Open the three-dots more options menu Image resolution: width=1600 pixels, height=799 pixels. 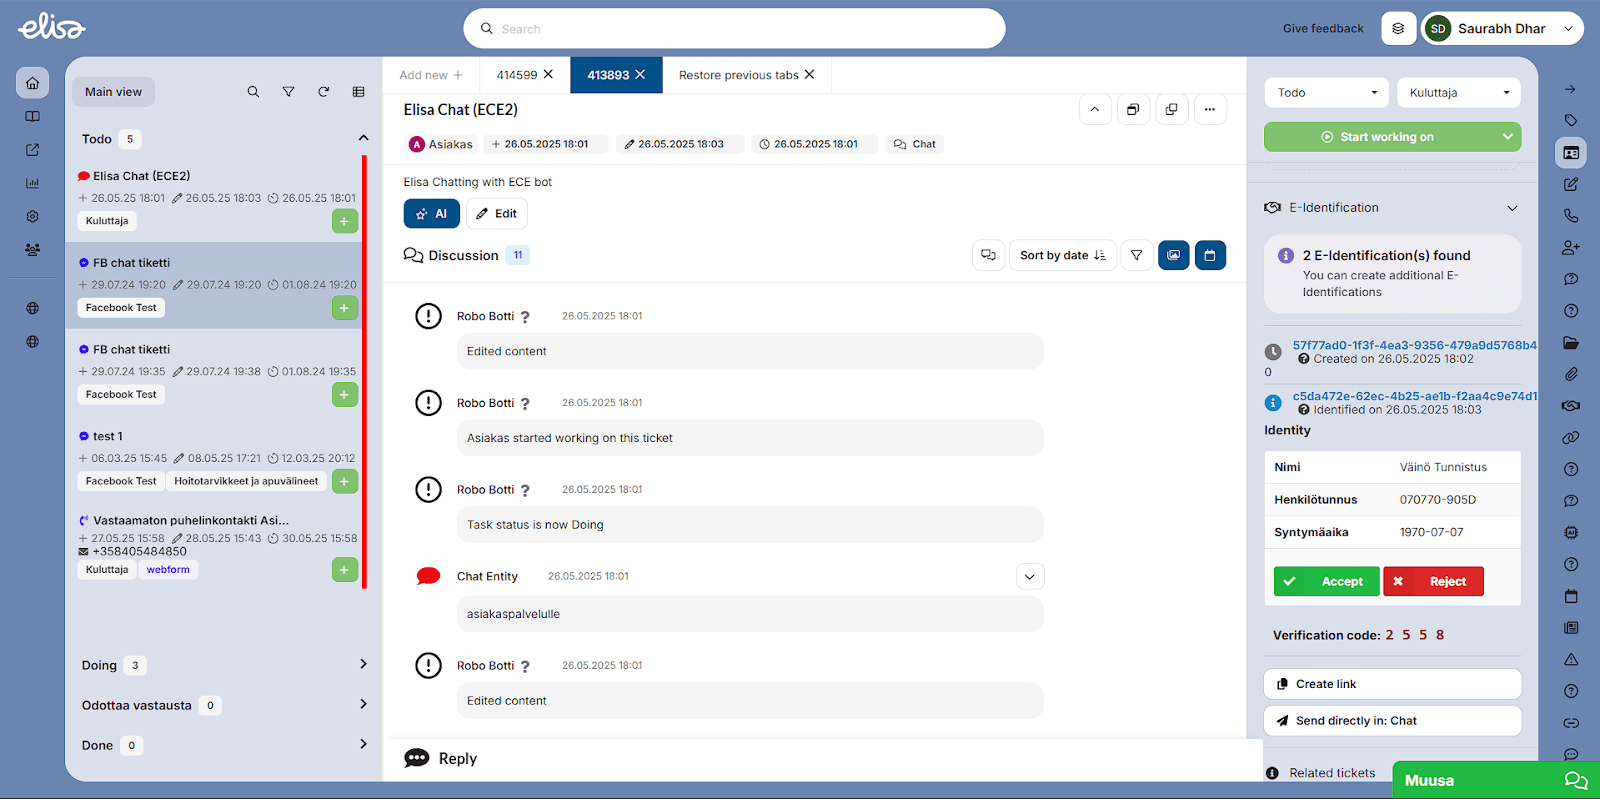coord(1209,110)
